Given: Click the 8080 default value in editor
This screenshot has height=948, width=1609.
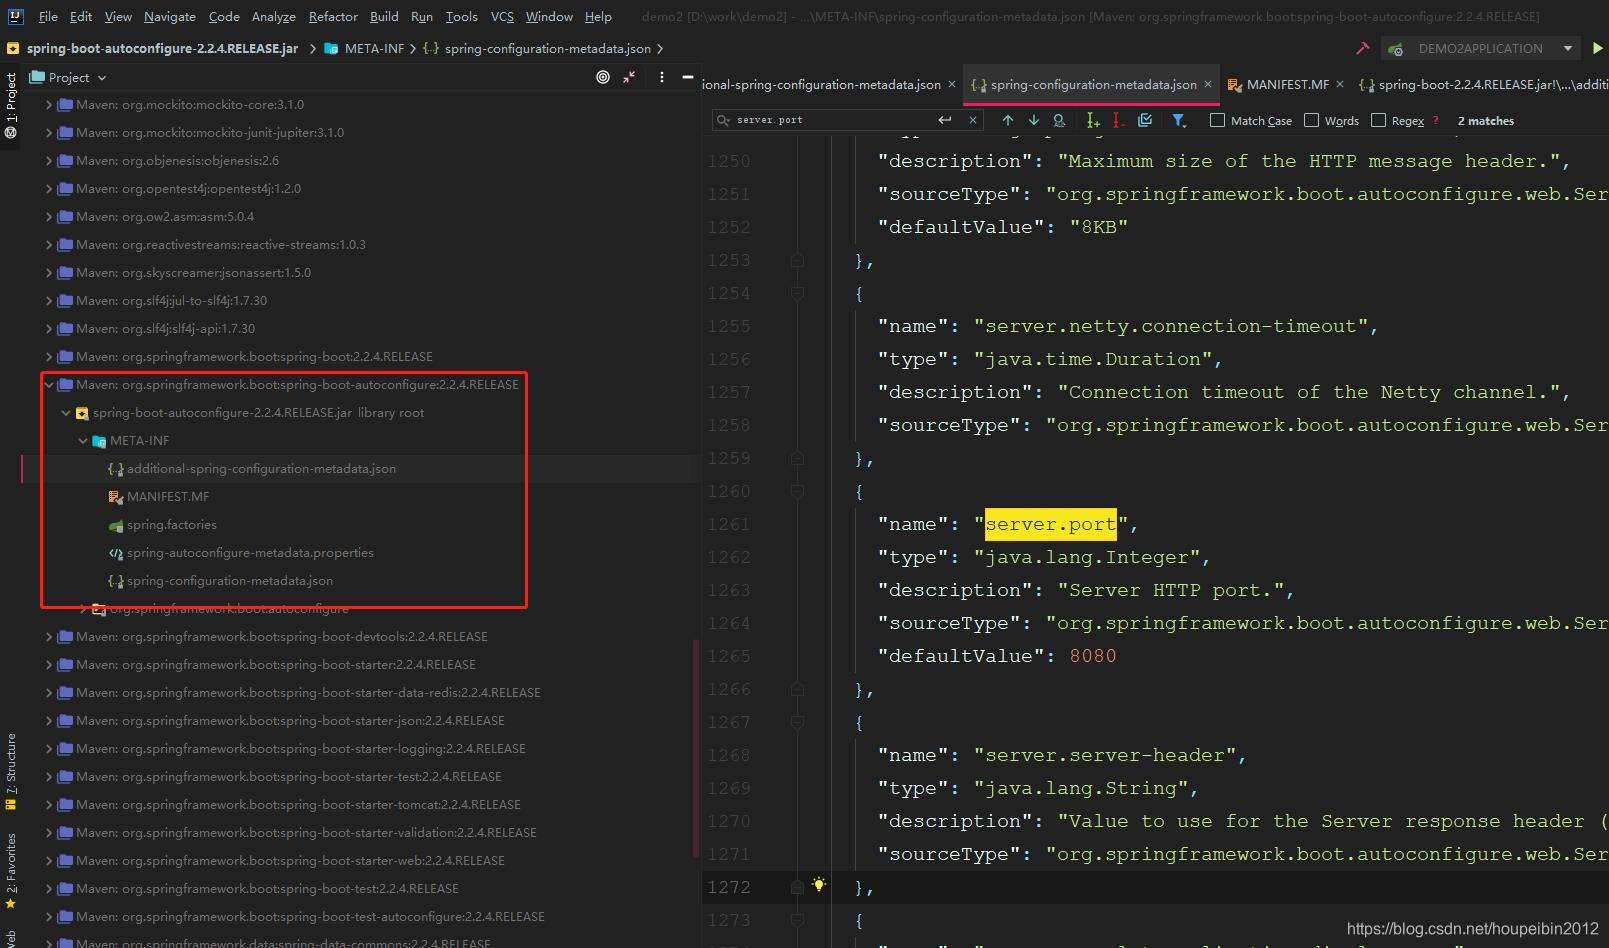Looking at the screenshot, I should pos(1092,656).
